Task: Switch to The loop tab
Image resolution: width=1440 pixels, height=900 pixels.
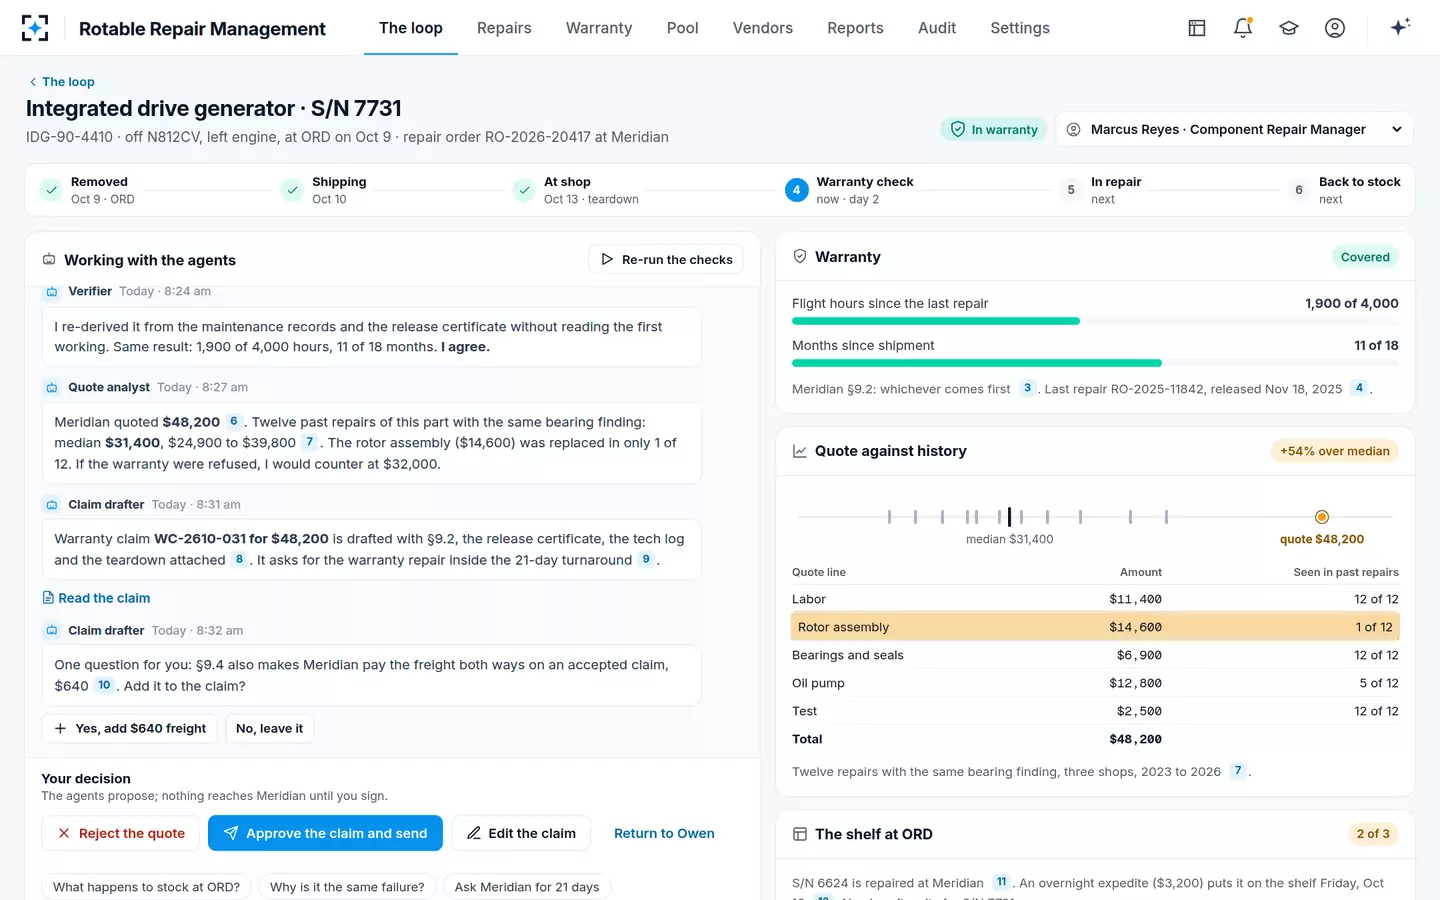Action: 411,28
